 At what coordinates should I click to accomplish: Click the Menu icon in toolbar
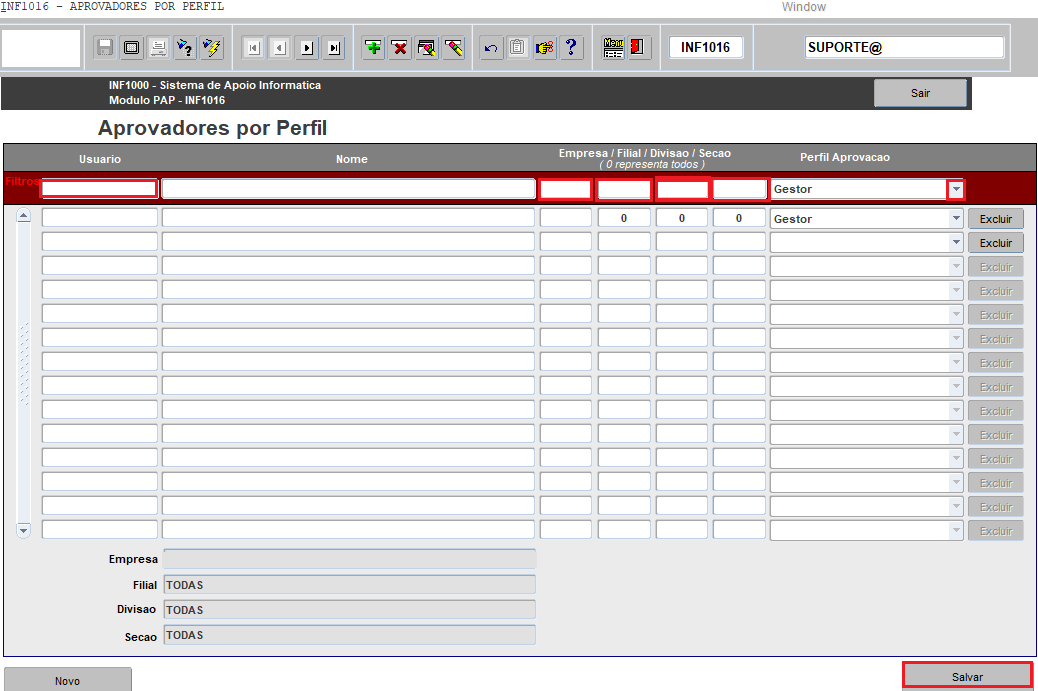613,47
